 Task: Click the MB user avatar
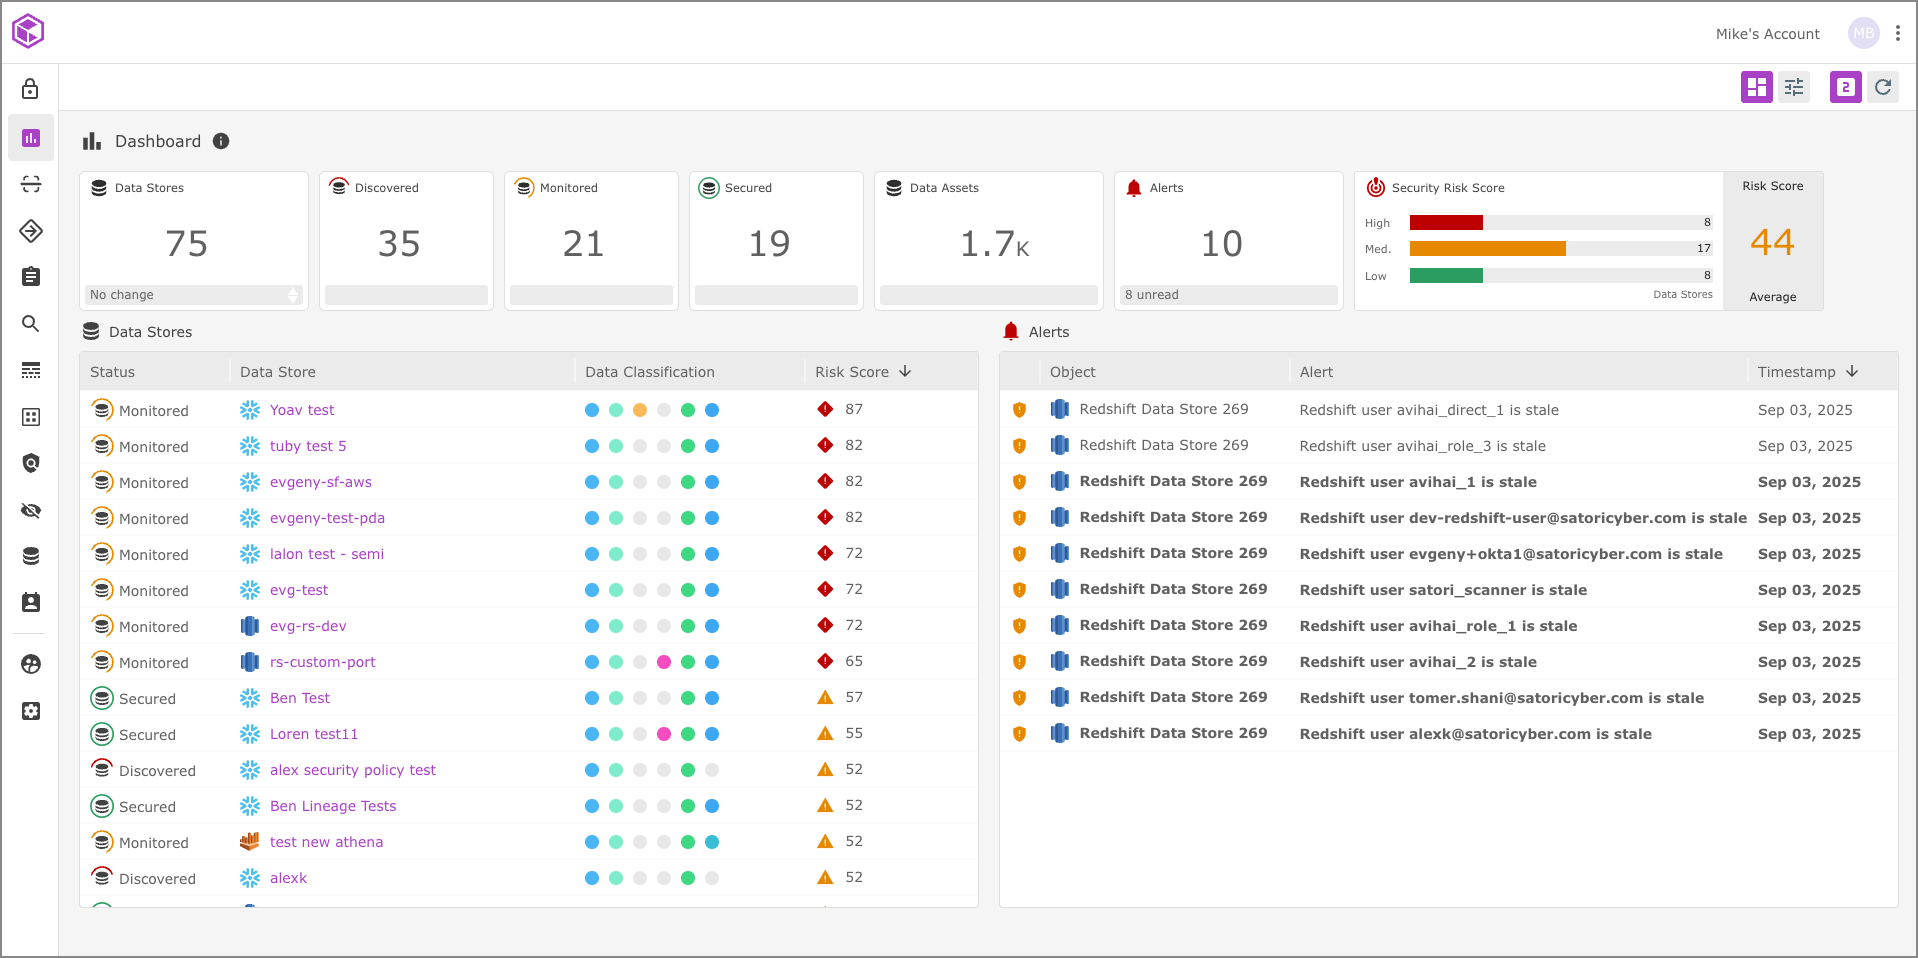click(x=1863, y=33)
